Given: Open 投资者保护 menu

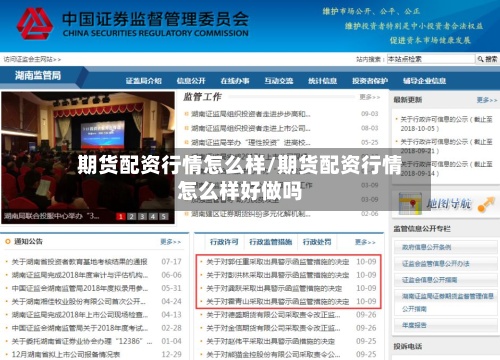Looking at the screenshot, I should 370,81.
